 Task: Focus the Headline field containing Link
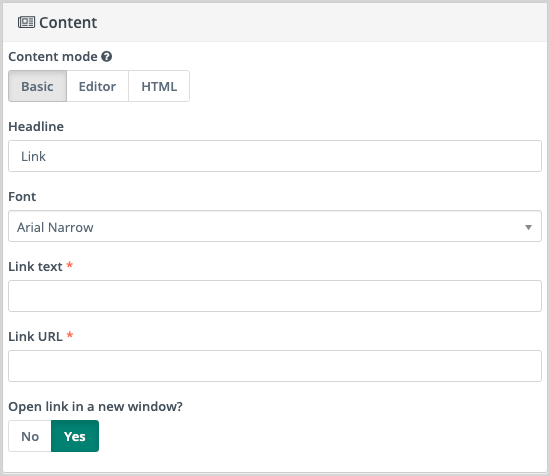(275, 156)
